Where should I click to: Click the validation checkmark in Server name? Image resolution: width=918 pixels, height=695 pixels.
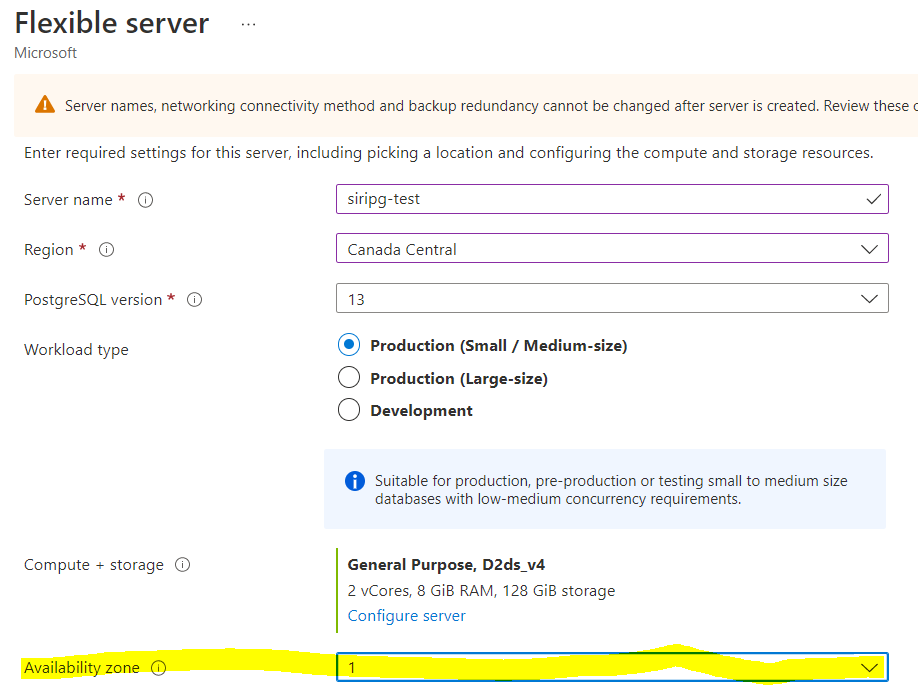(873, 199)
